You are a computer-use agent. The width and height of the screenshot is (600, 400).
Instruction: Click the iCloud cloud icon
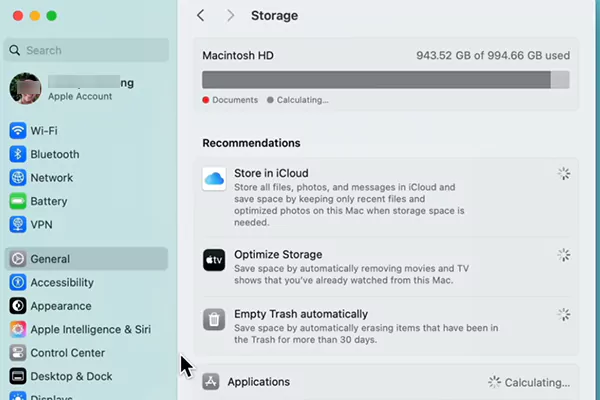(x=214, y=179)
